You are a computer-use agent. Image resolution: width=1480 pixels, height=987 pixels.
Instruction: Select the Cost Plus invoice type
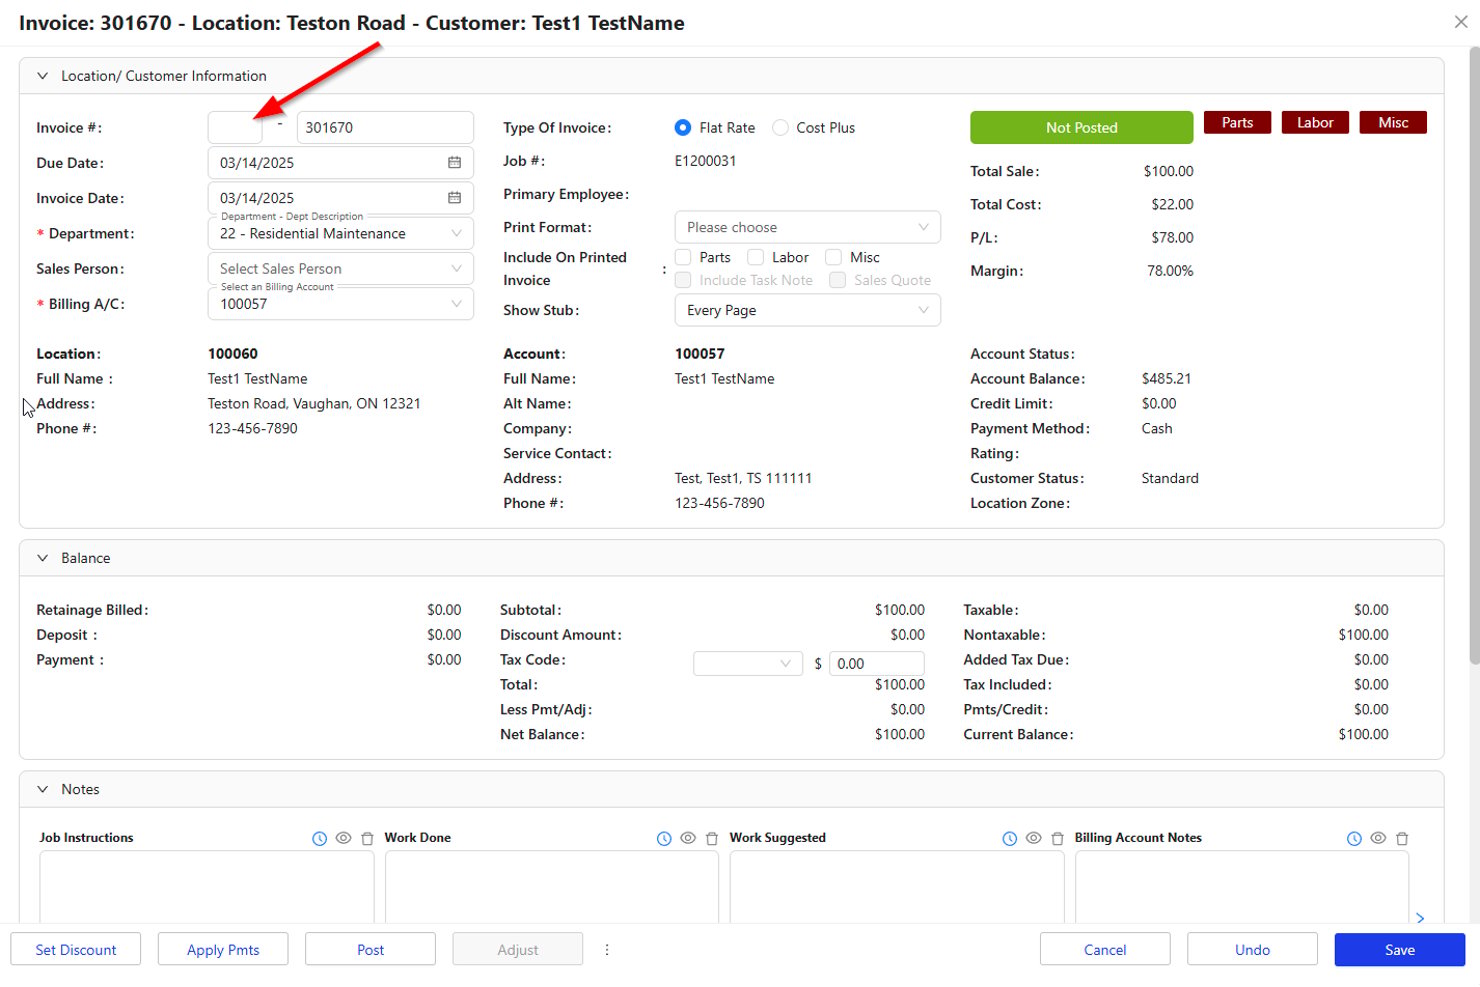click(x=780, y=128)
